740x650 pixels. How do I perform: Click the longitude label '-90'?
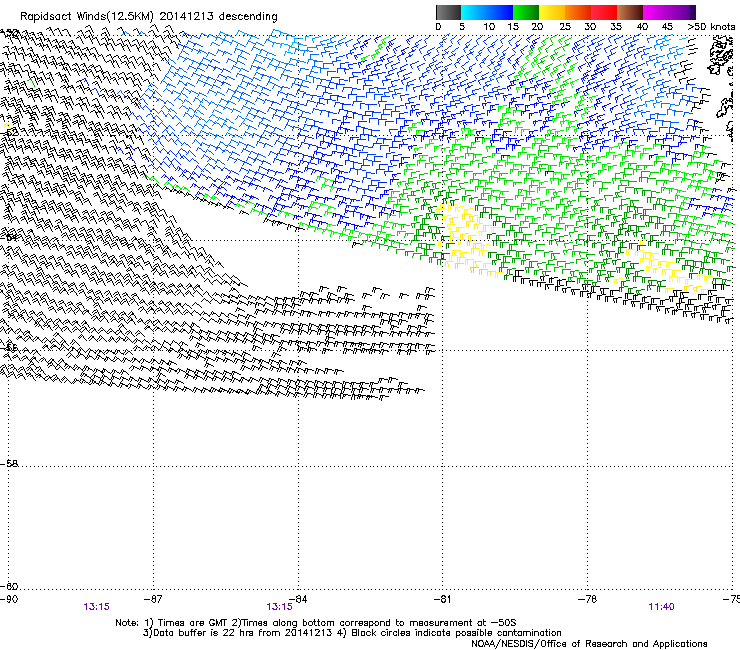pos(9,599)
